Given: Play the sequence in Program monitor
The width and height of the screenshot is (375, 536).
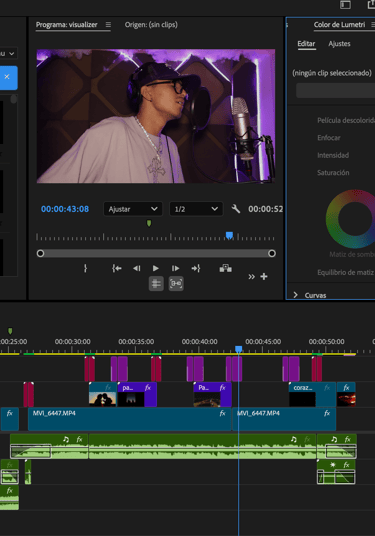Looking at the screenshot, I should [156, 268].
